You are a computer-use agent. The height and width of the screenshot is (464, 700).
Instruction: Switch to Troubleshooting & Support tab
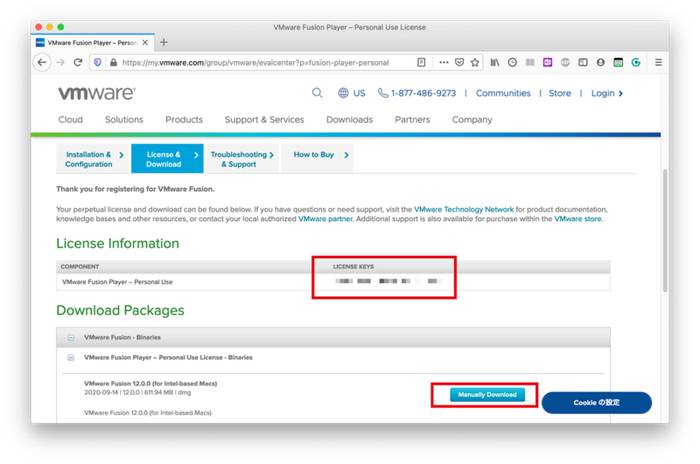point(242,159)
